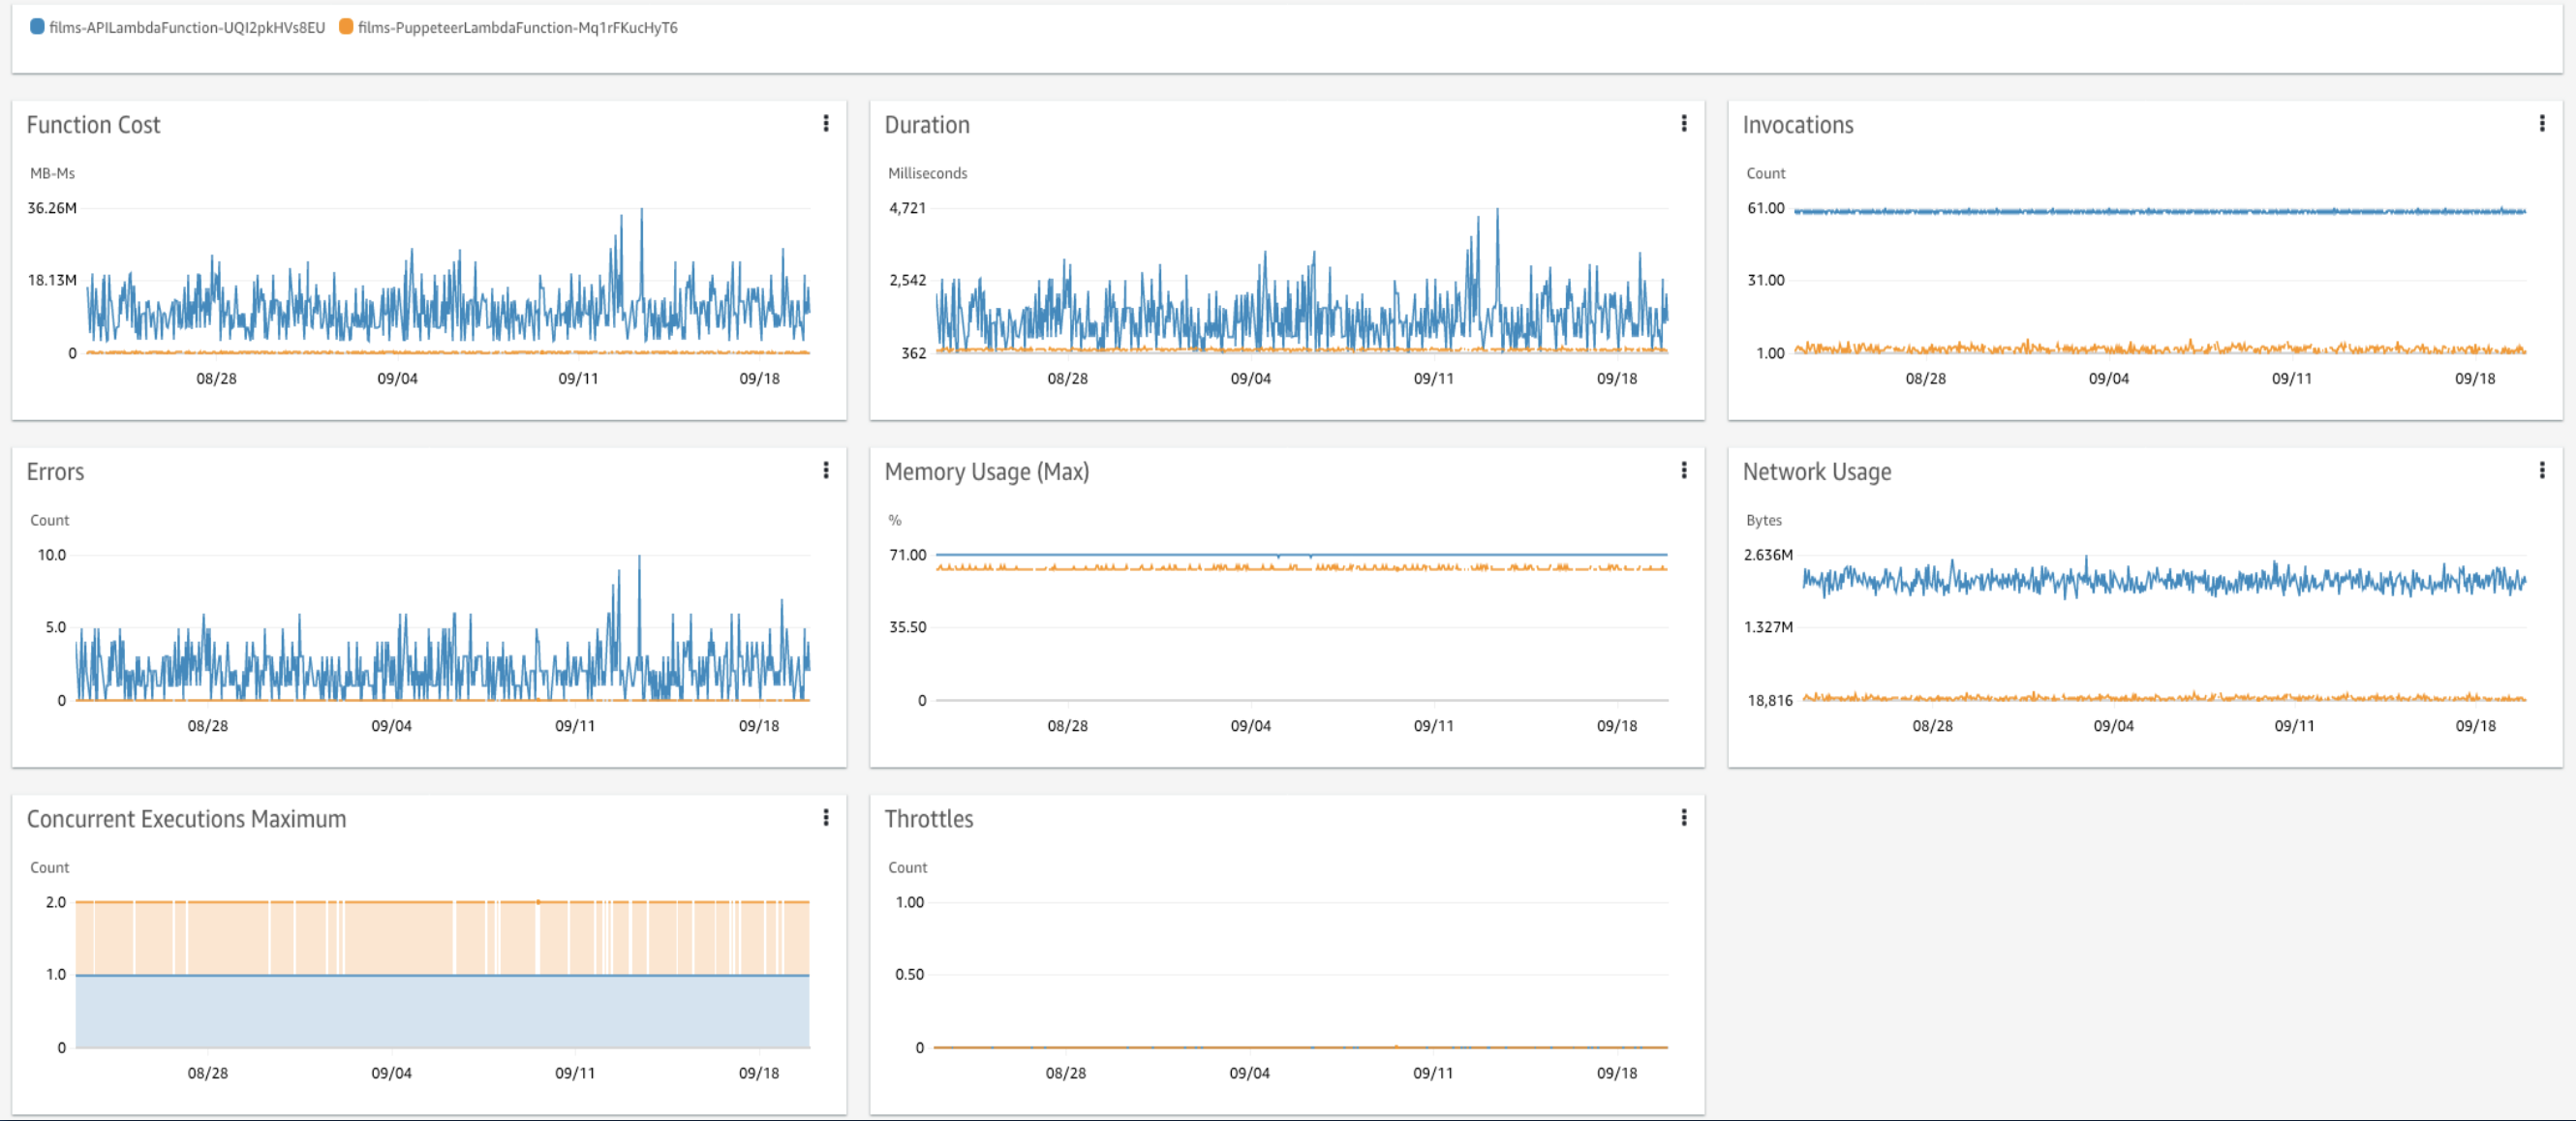2576x1121 pixels.
Task: Open Throttles widget three-dot menu
Action: click(x=1684, y=818)
